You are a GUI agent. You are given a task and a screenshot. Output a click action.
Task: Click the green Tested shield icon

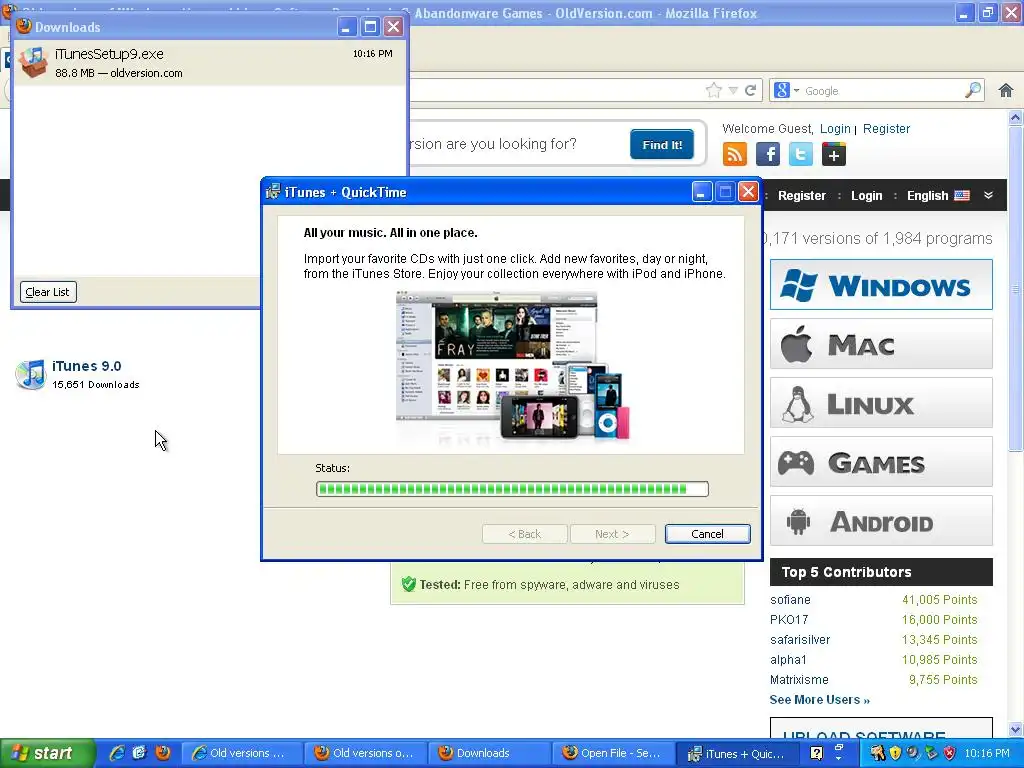tap(409, 584)
